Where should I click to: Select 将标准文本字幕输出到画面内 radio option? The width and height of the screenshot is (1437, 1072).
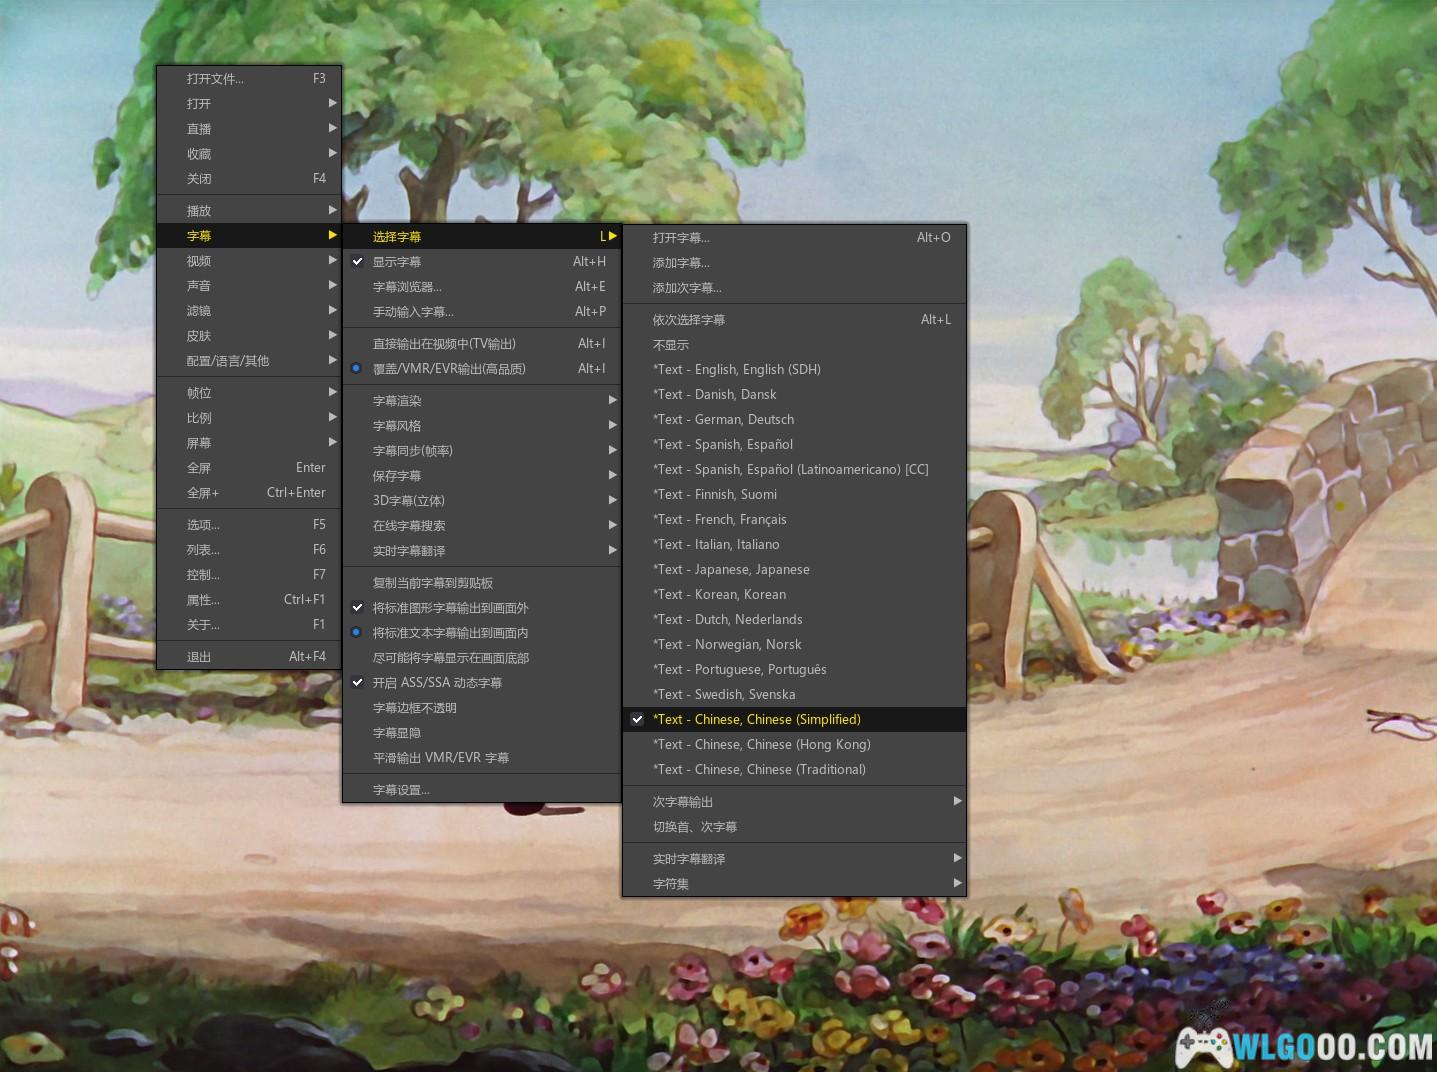coord(450,633)
